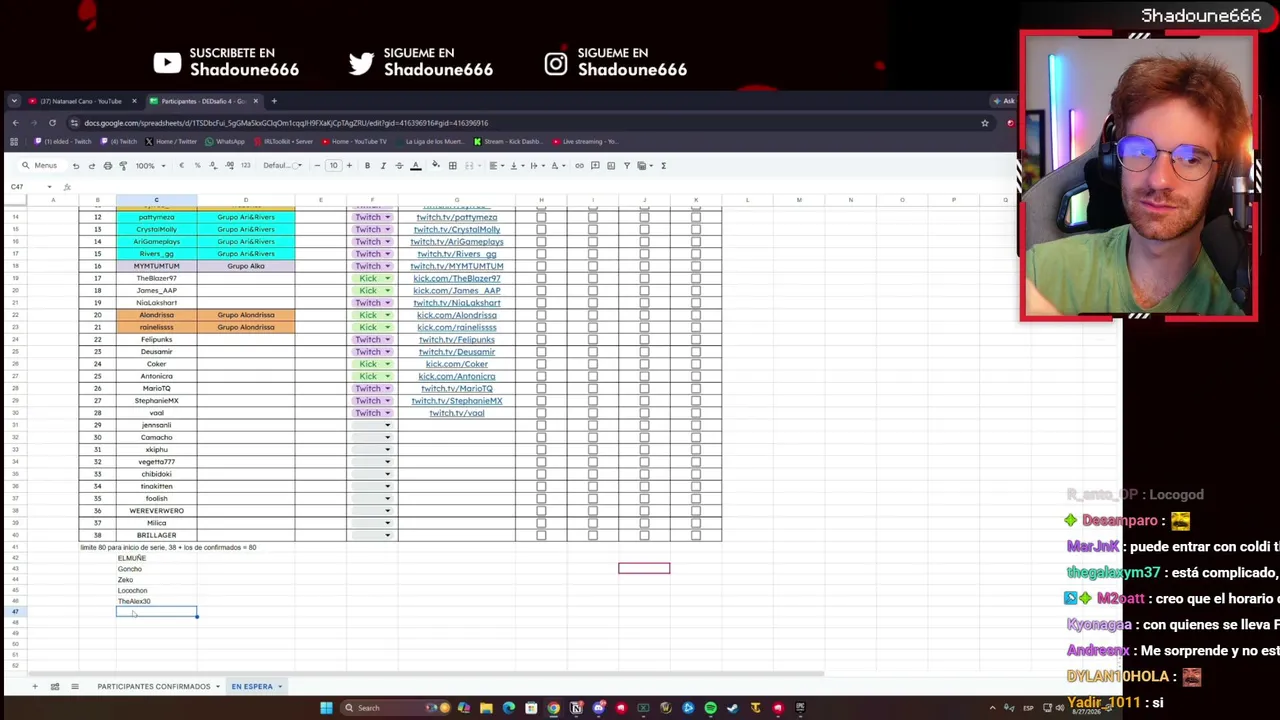Toggle strikethrough formatting
Viewport: 1280px width, 720px height.
pyautogui.click(x=399, y=166)
